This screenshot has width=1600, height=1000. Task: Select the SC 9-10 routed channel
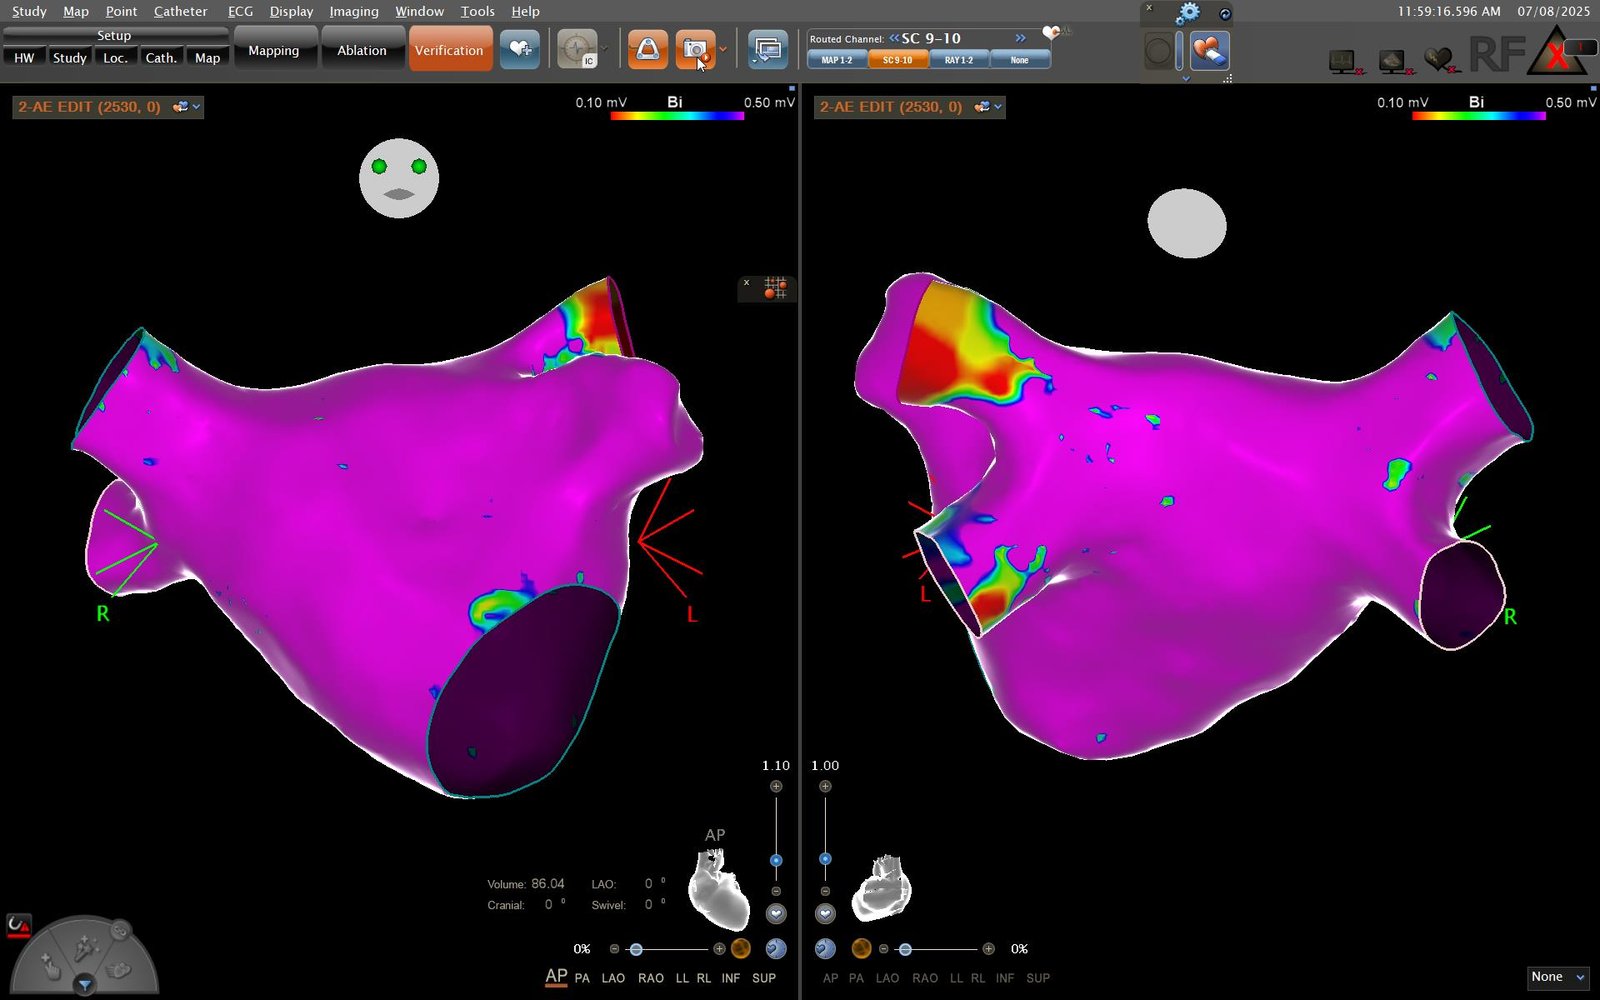[897, 60]
